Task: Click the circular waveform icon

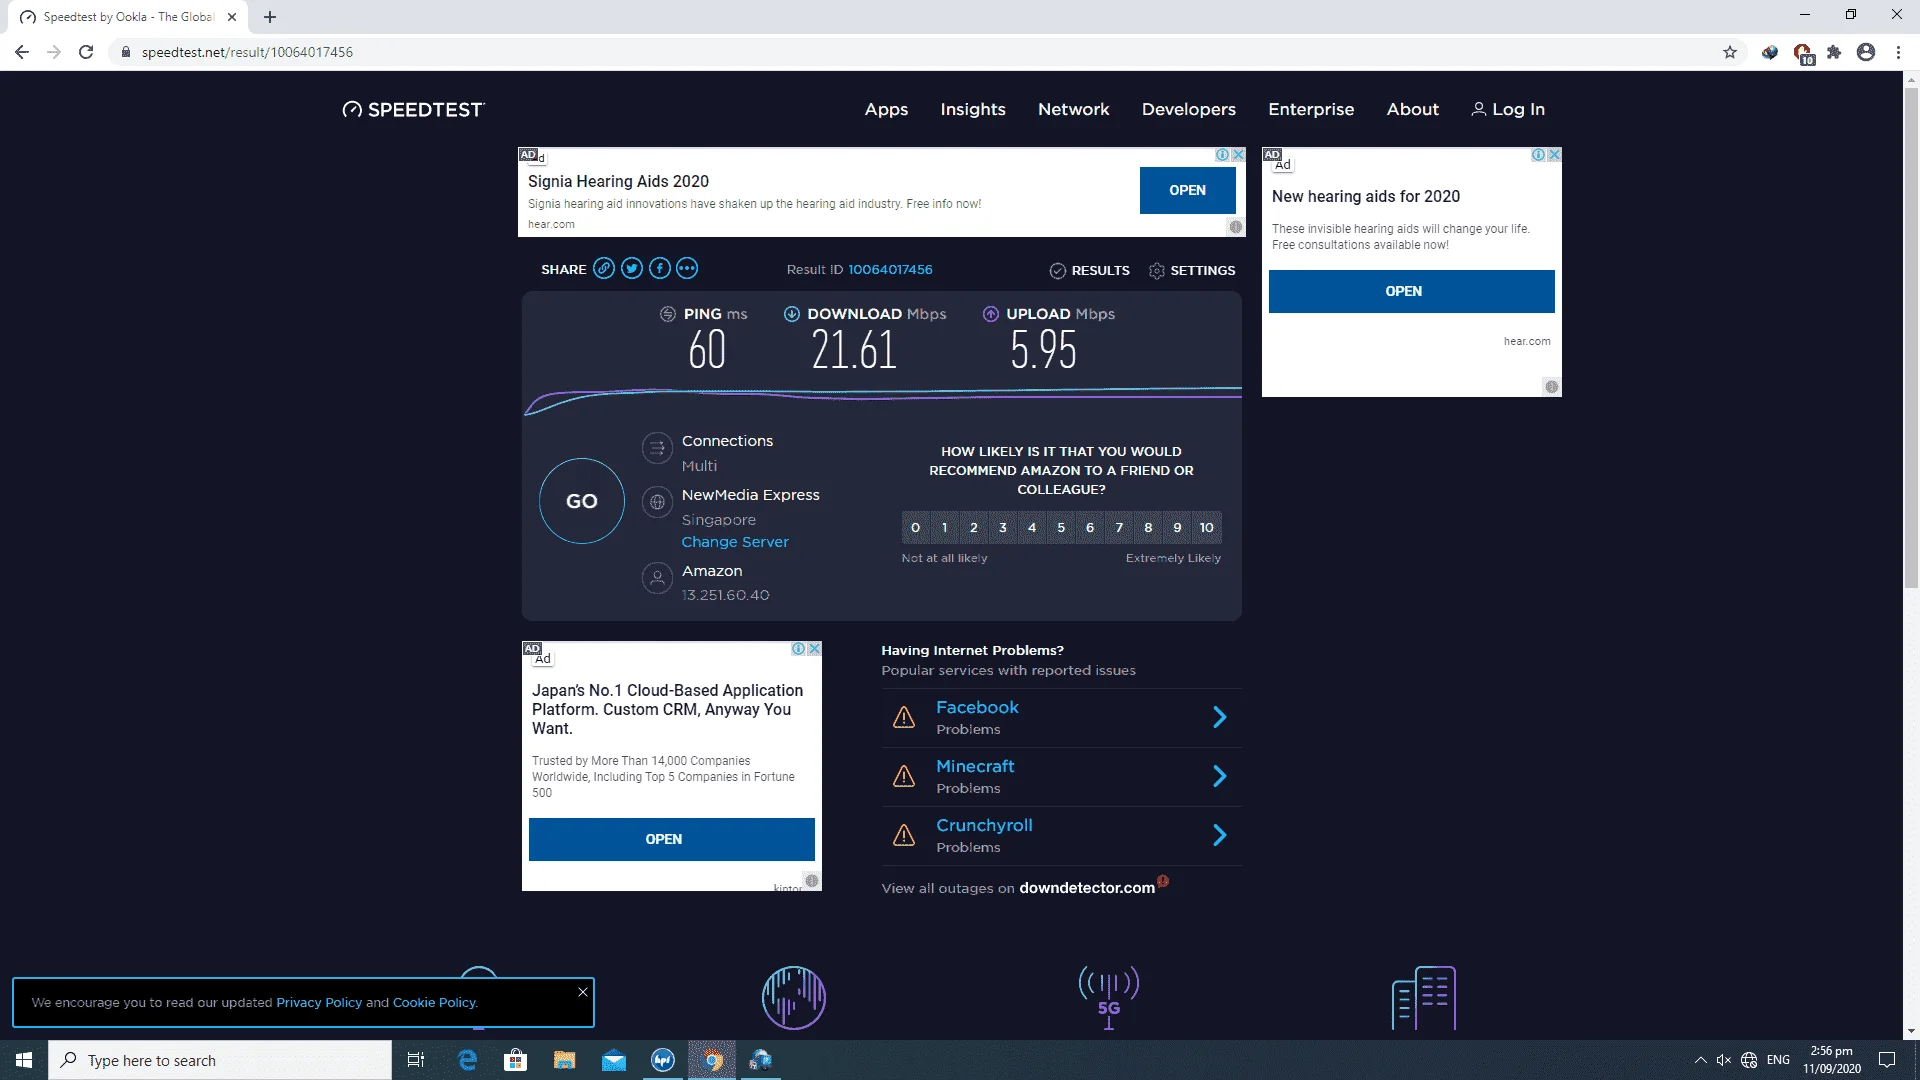Action: pos(794,997)
